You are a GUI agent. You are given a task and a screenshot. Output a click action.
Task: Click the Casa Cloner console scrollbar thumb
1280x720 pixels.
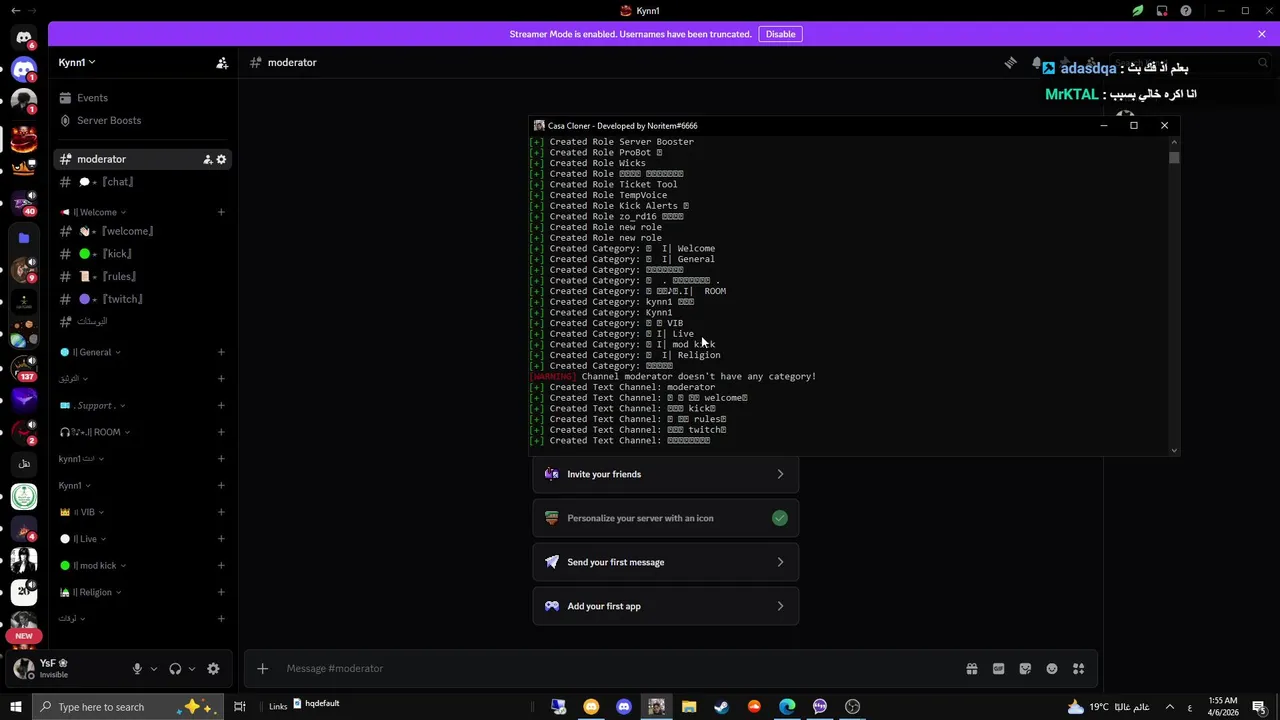(x=1174, y=157)
